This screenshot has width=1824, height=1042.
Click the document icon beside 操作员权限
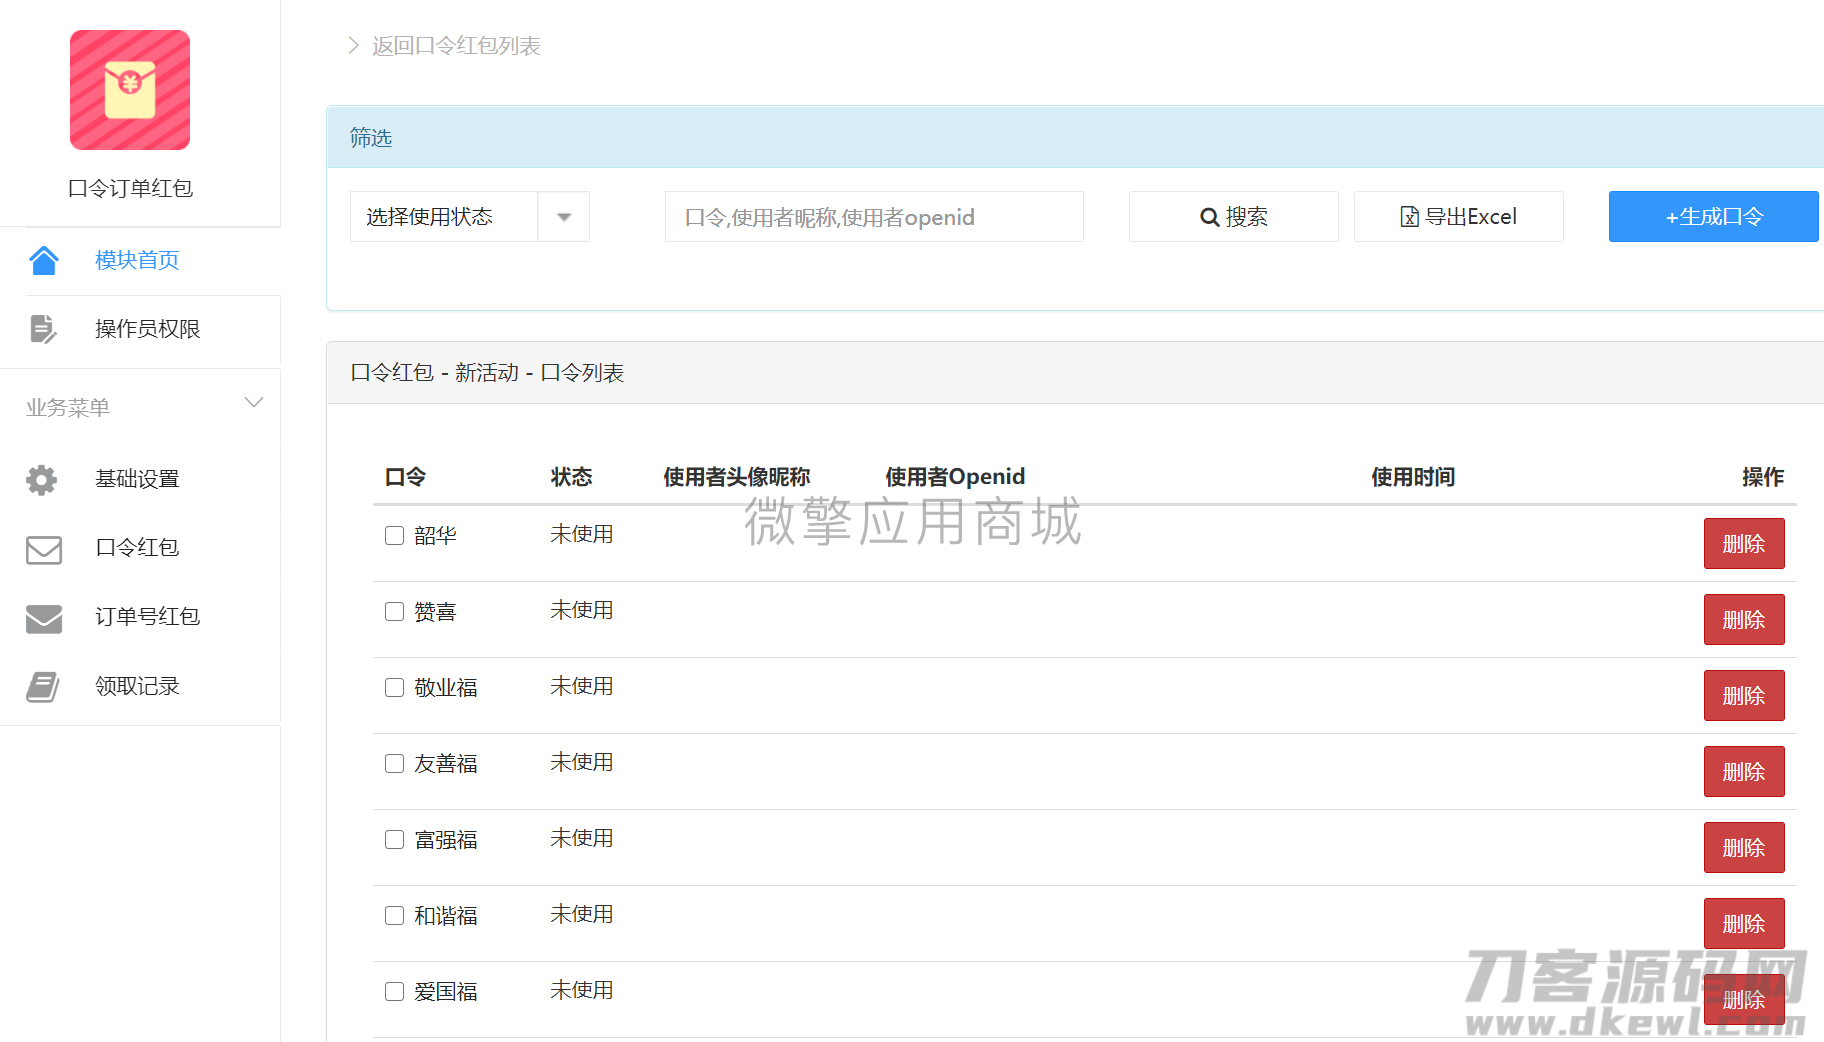click(43, 329)
